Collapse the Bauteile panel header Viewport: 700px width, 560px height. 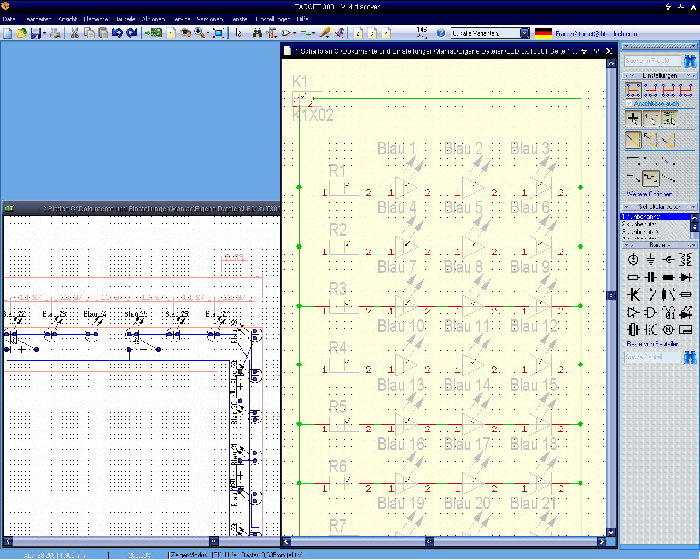tap(658, 244)
